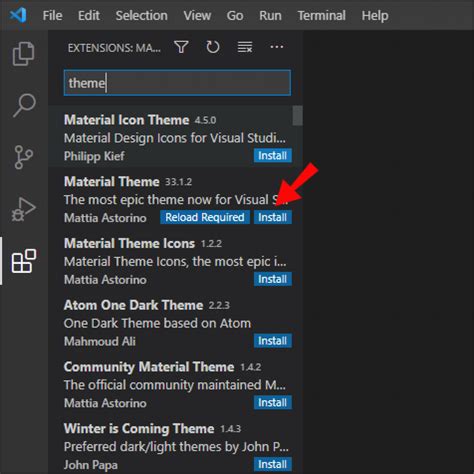This screenshot has width=474, height=474.
Task: Open the Source Control view
Action: (x=24, y=157)
